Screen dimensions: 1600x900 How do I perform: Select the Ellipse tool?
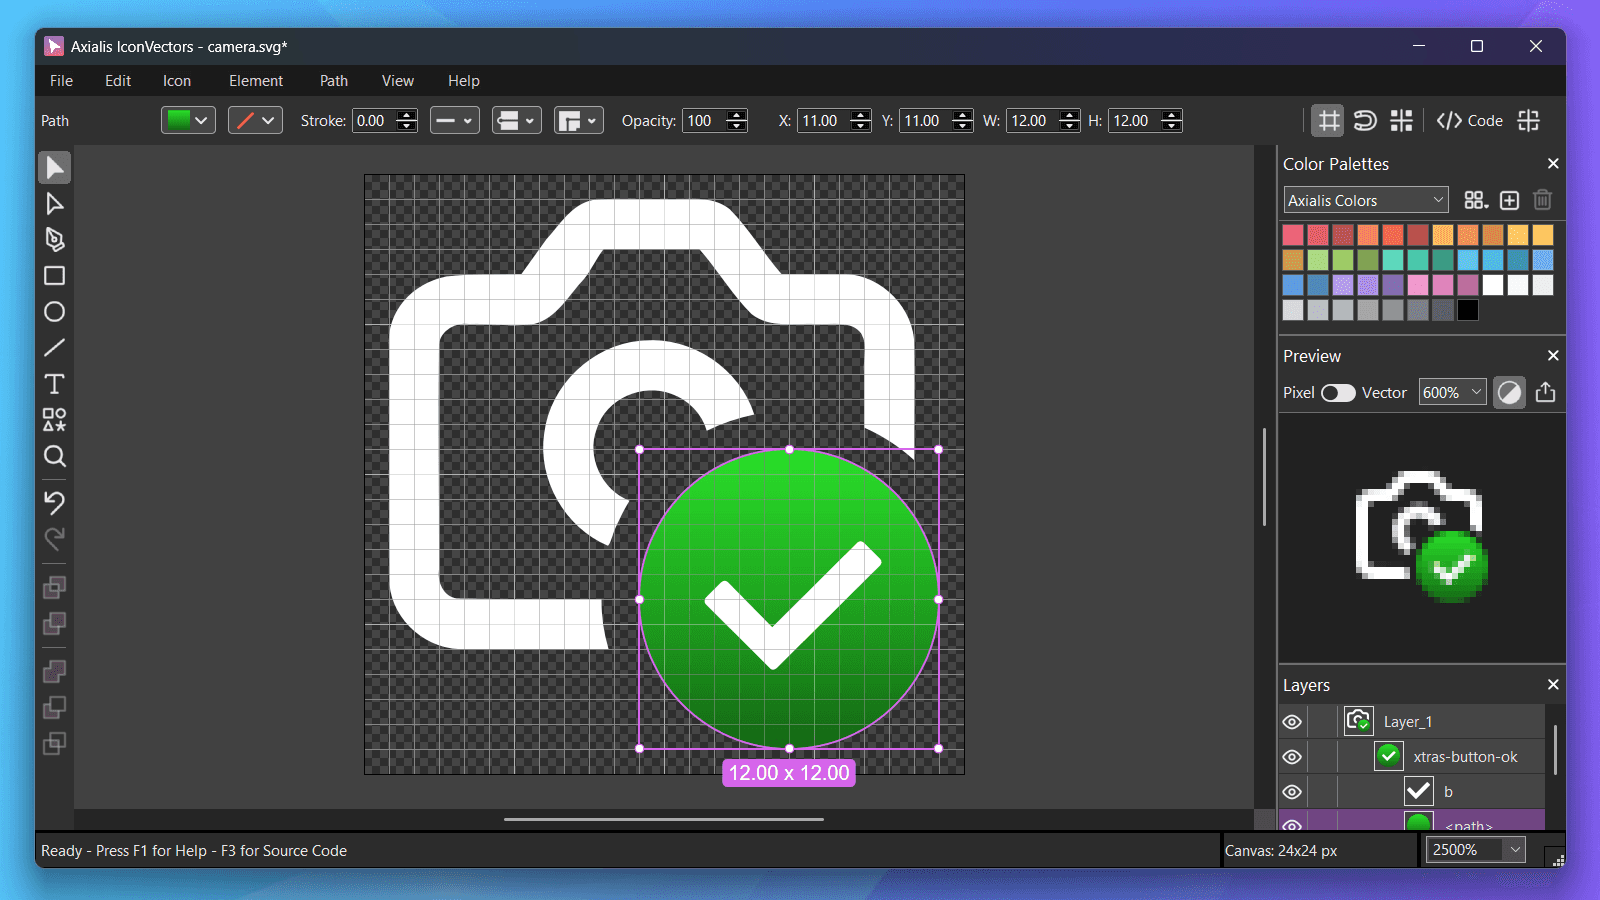(x=55, y=312)
